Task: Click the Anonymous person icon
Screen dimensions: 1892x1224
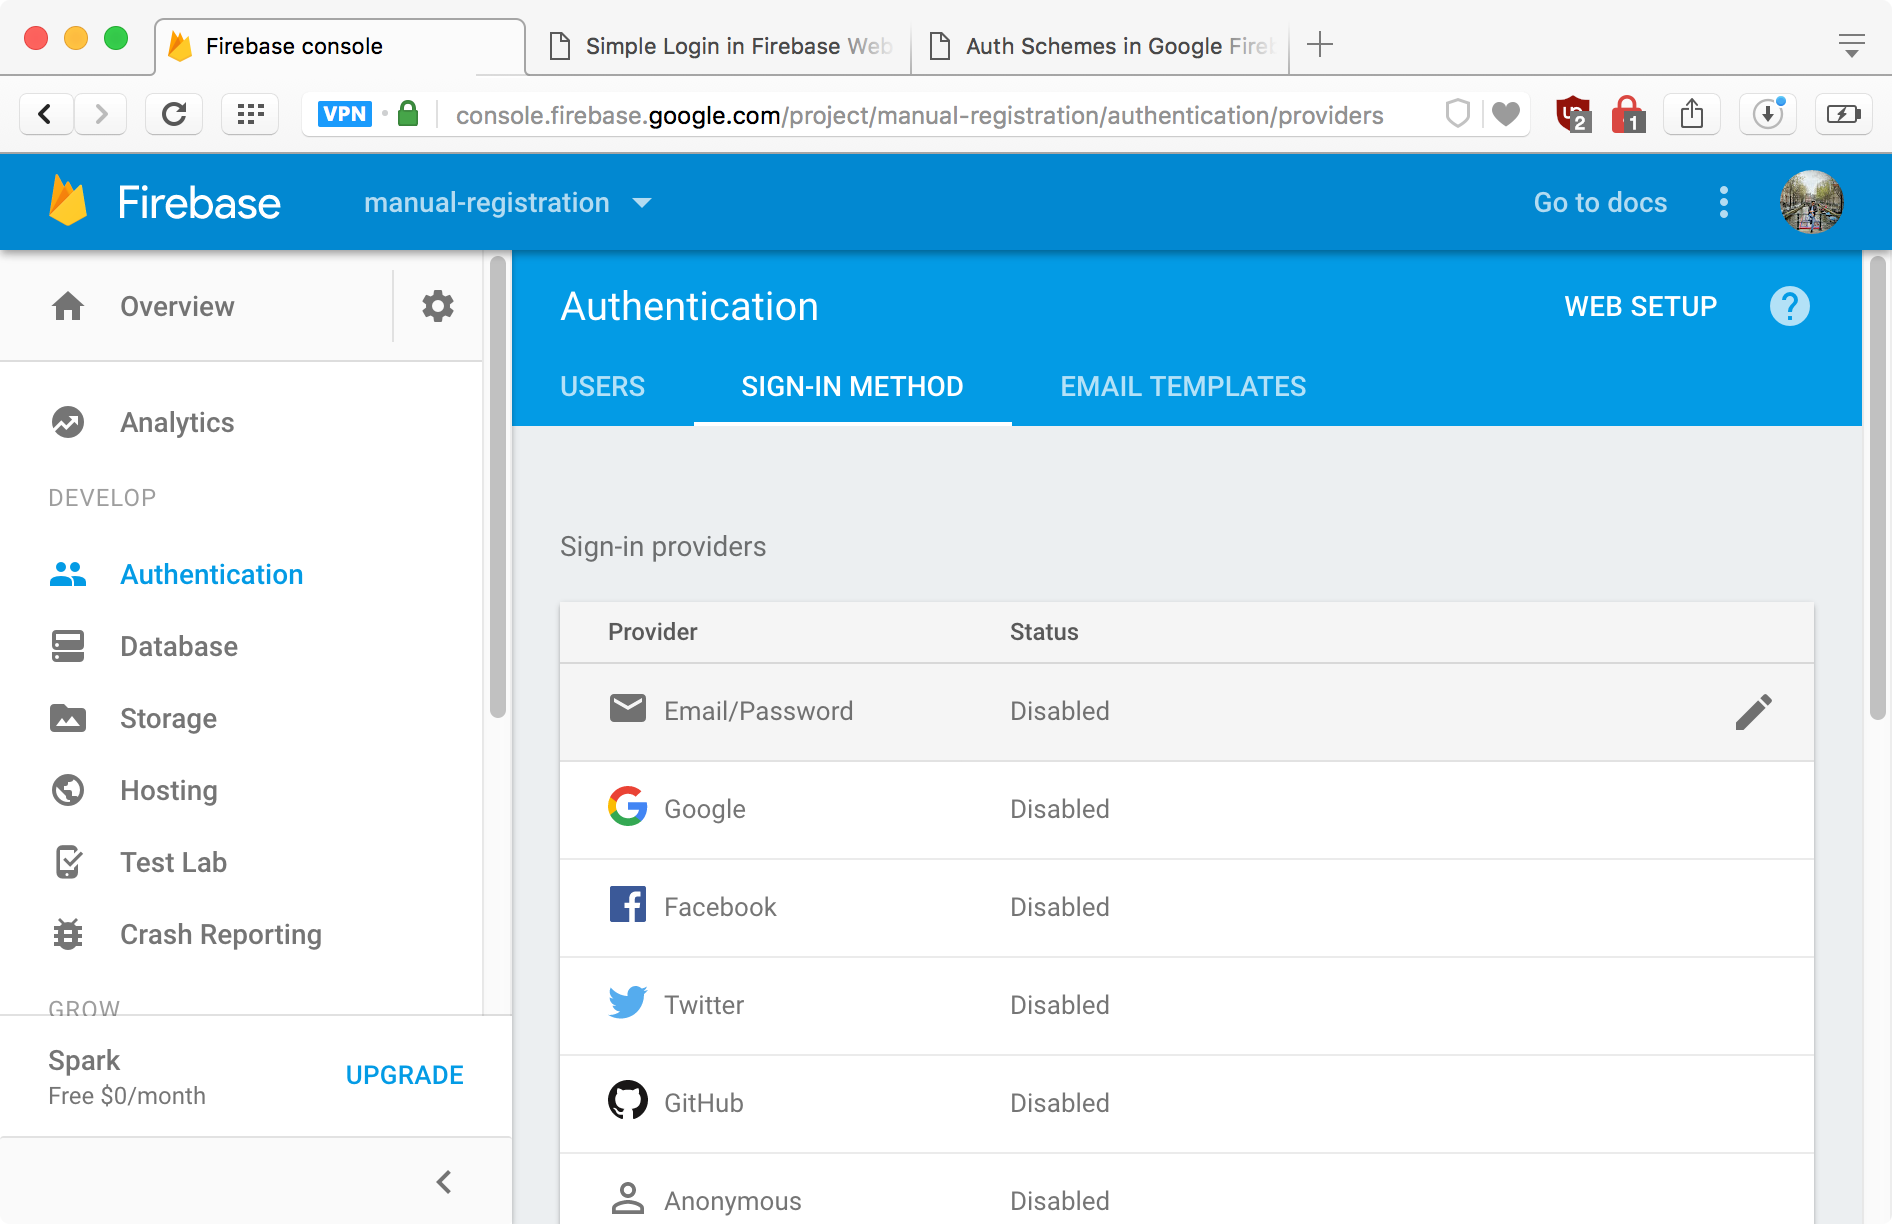Action: pyautogui.click(x=628, y=1198)
